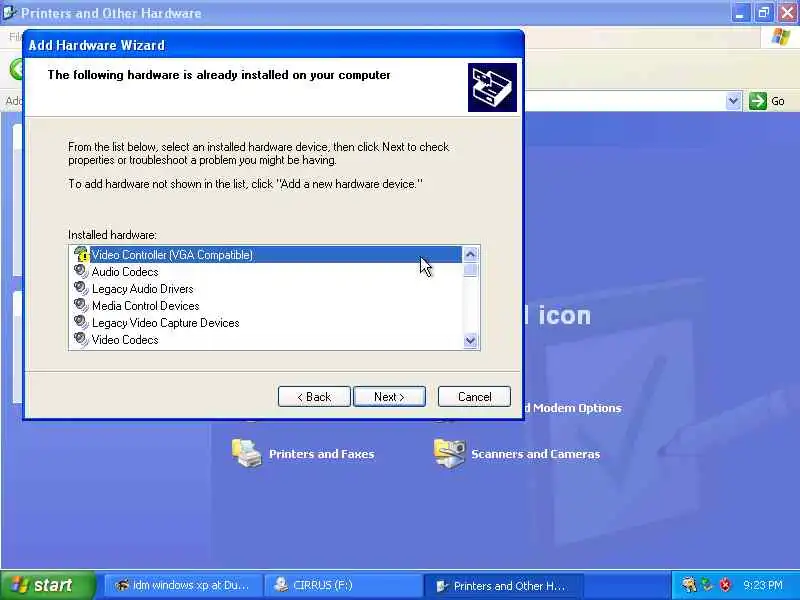Viewport: 800px width, 600px height.
Task: Open Scanners and Cameras link
Action: pyautogui.click(x=536, y=454)
